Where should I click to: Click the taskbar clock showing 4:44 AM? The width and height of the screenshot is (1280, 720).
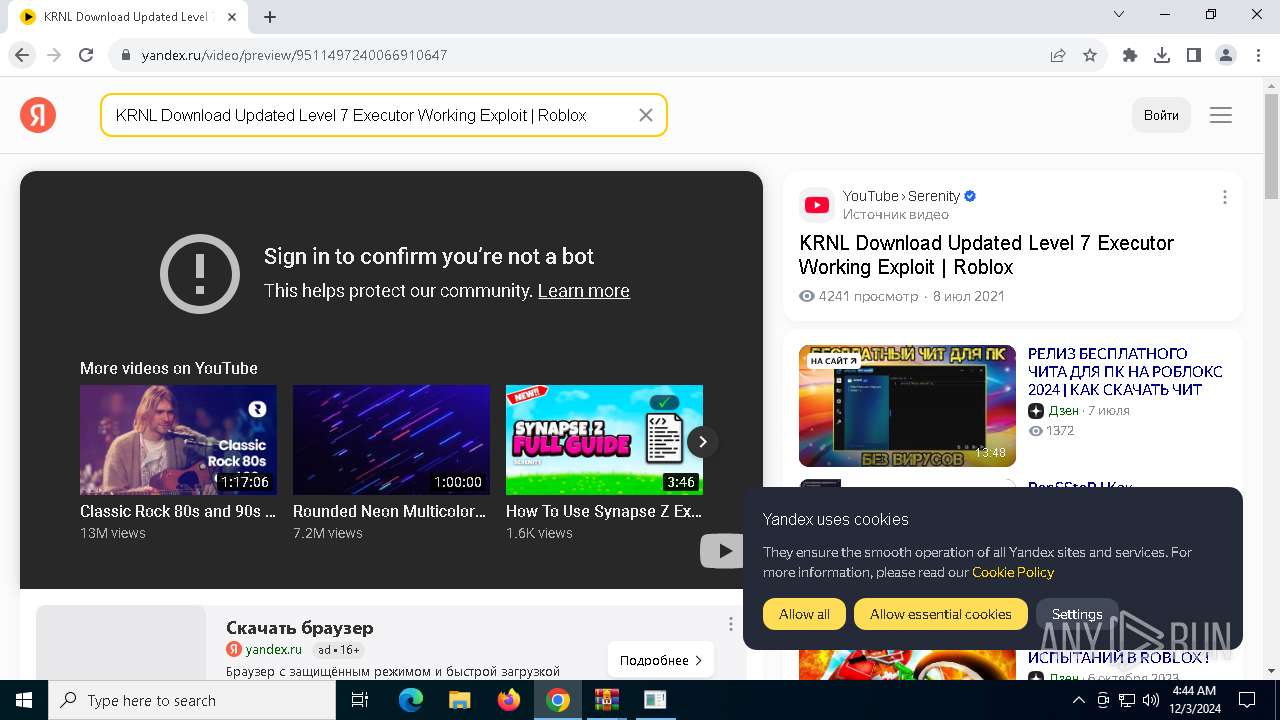tap(1193, 700)
